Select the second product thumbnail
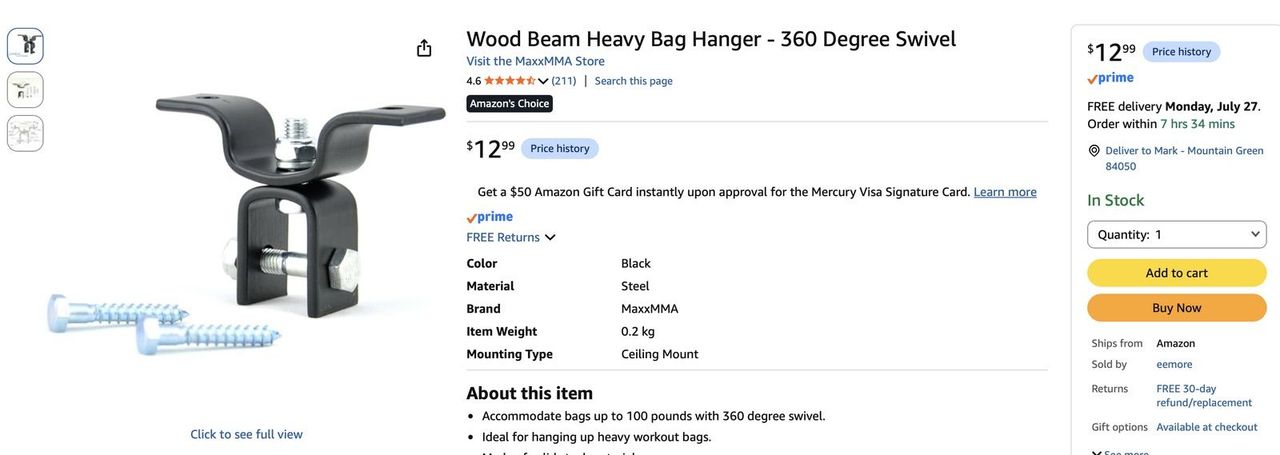The height and width of the screenshot is (455, 1280). tap(25, 90)
